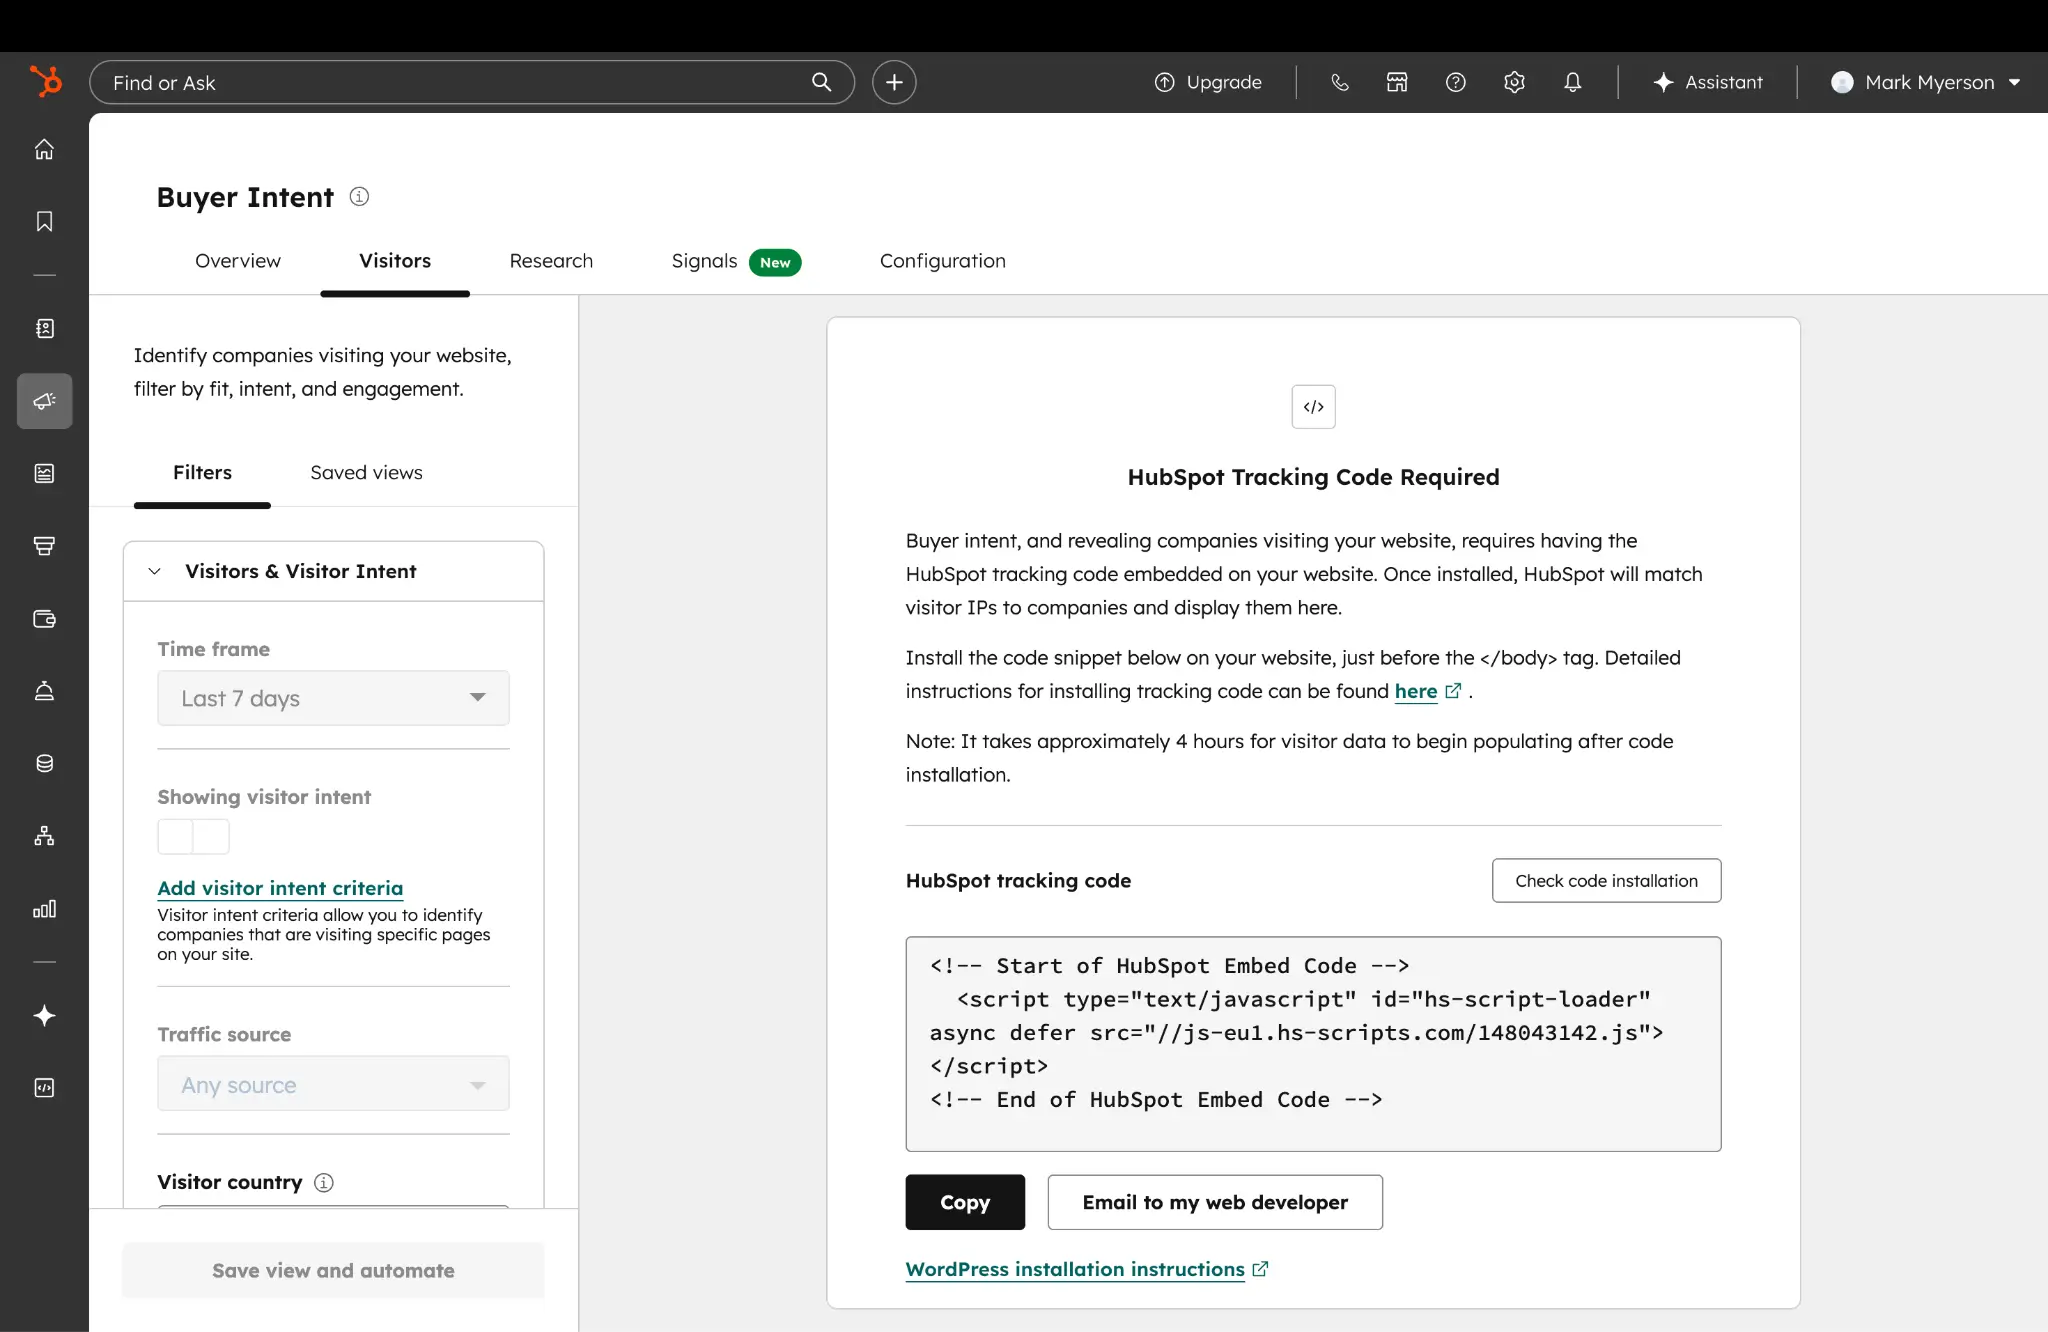Open the Marketplace icon in the top bar
This screenshot has width=2048, height=1332.
tap(1396, 82)
